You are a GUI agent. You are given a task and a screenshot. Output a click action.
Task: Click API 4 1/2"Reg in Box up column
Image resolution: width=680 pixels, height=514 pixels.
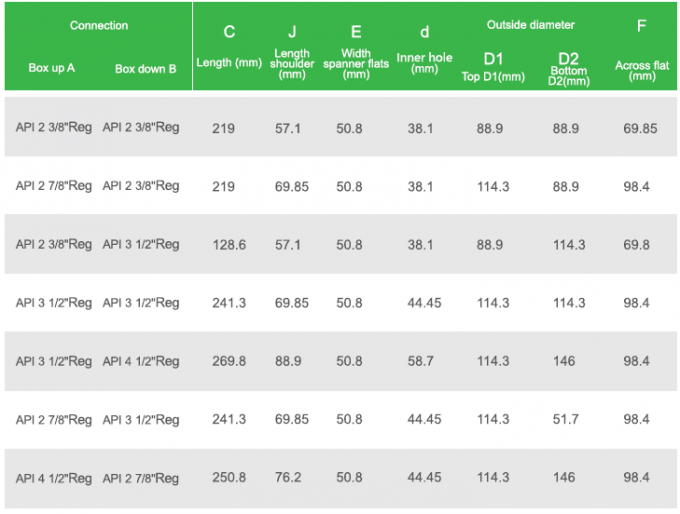point(54,478)
